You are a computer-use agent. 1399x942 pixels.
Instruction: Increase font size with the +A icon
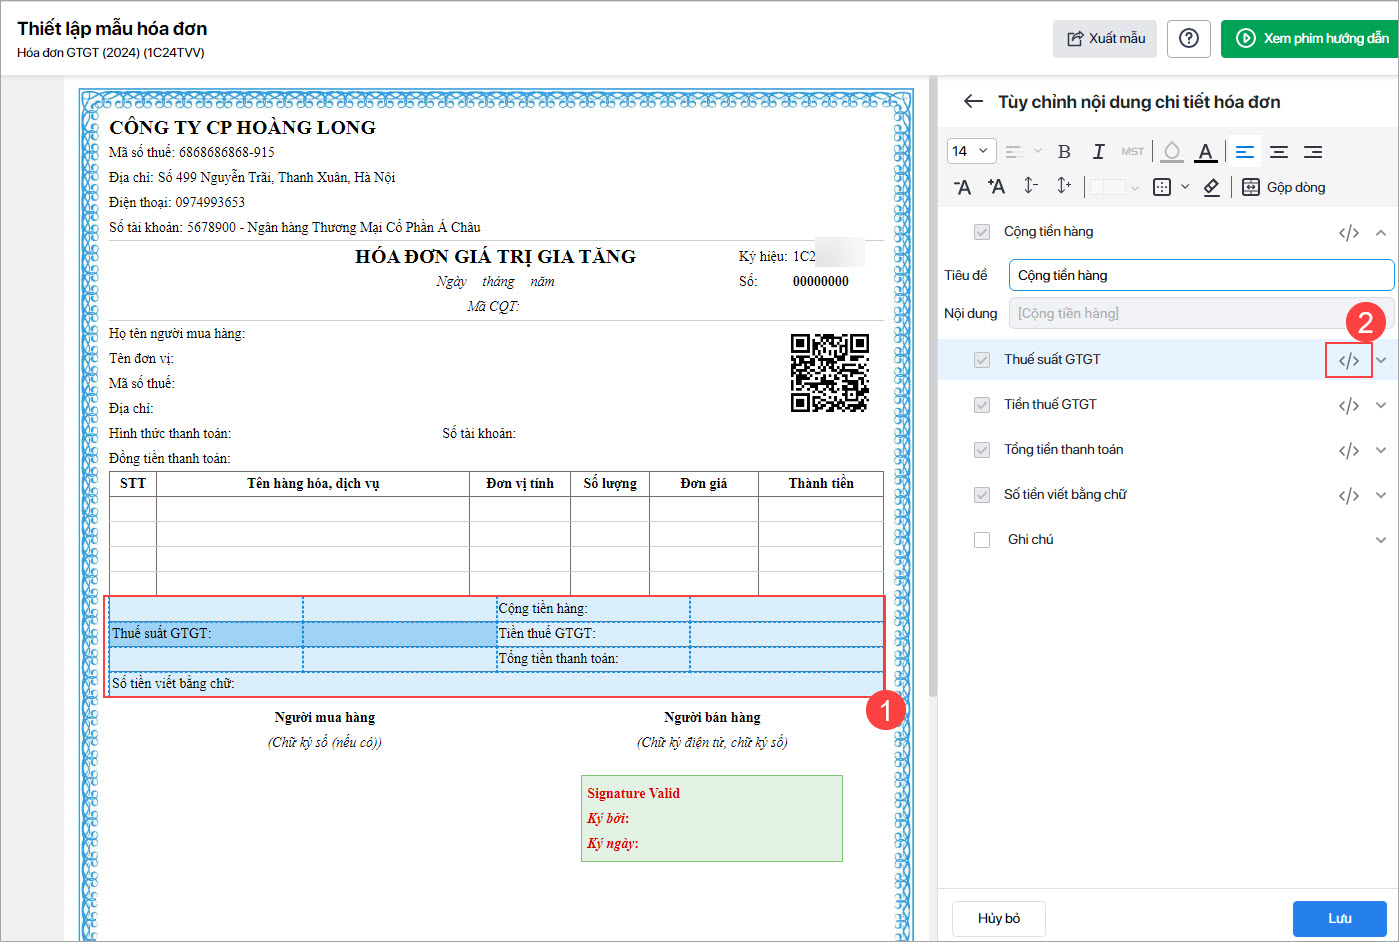coord(996,187)
